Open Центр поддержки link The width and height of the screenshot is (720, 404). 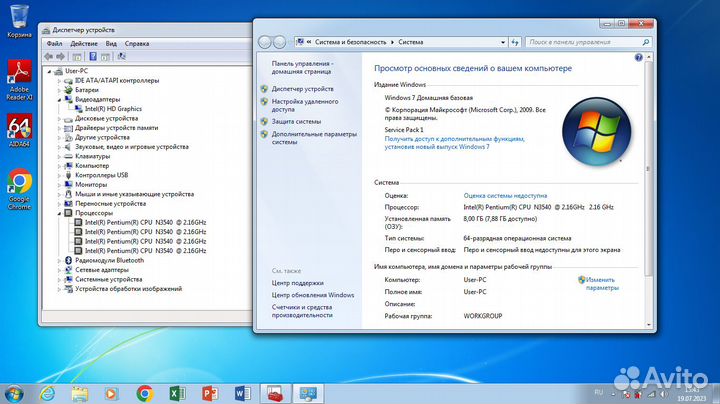pyautogui.click(x=298, y=283)
